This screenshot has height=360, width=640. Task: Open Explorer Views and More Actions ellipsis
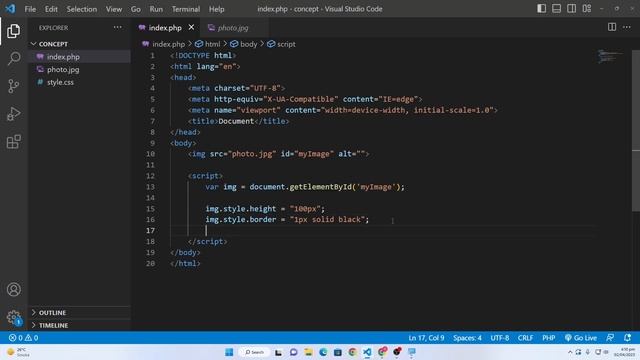point(118,27)
